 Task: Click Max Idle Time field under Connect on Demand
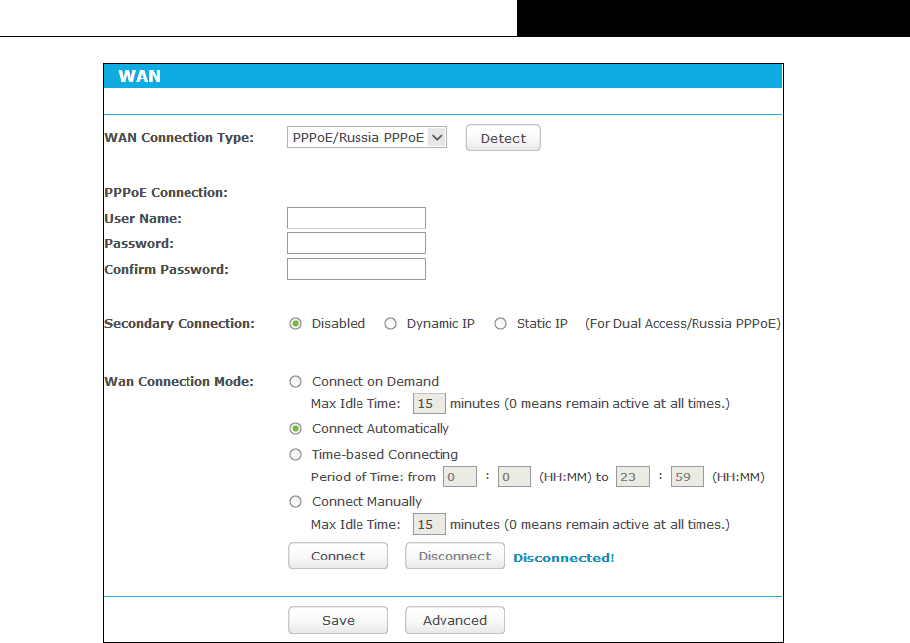[429, 403]
